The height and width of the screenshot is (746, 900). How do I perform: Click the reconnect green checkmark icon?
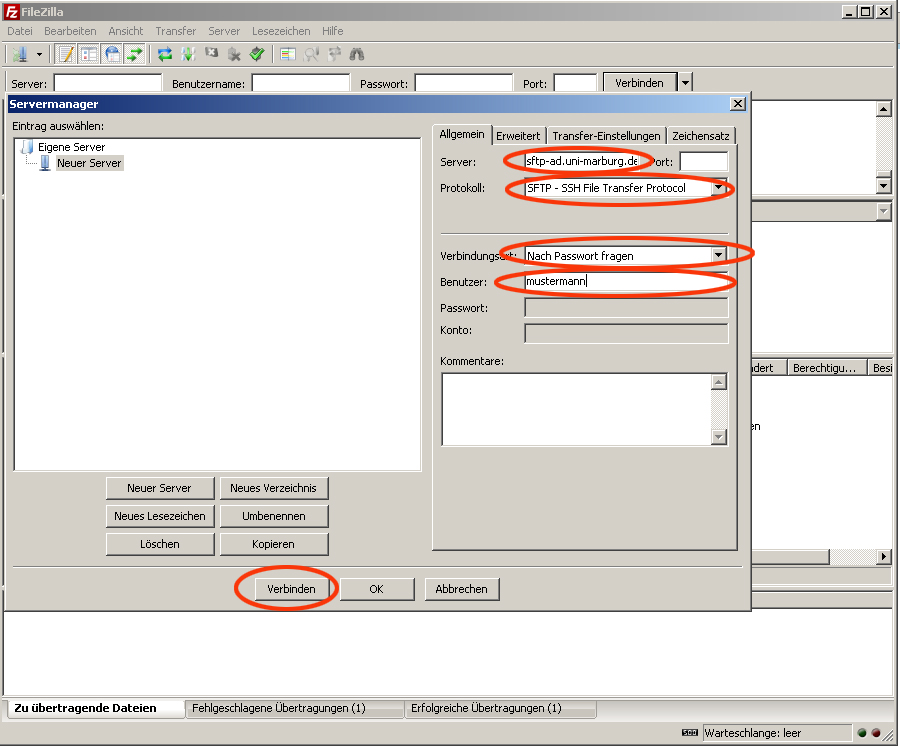pyautogui.click(x=257, y=55)
